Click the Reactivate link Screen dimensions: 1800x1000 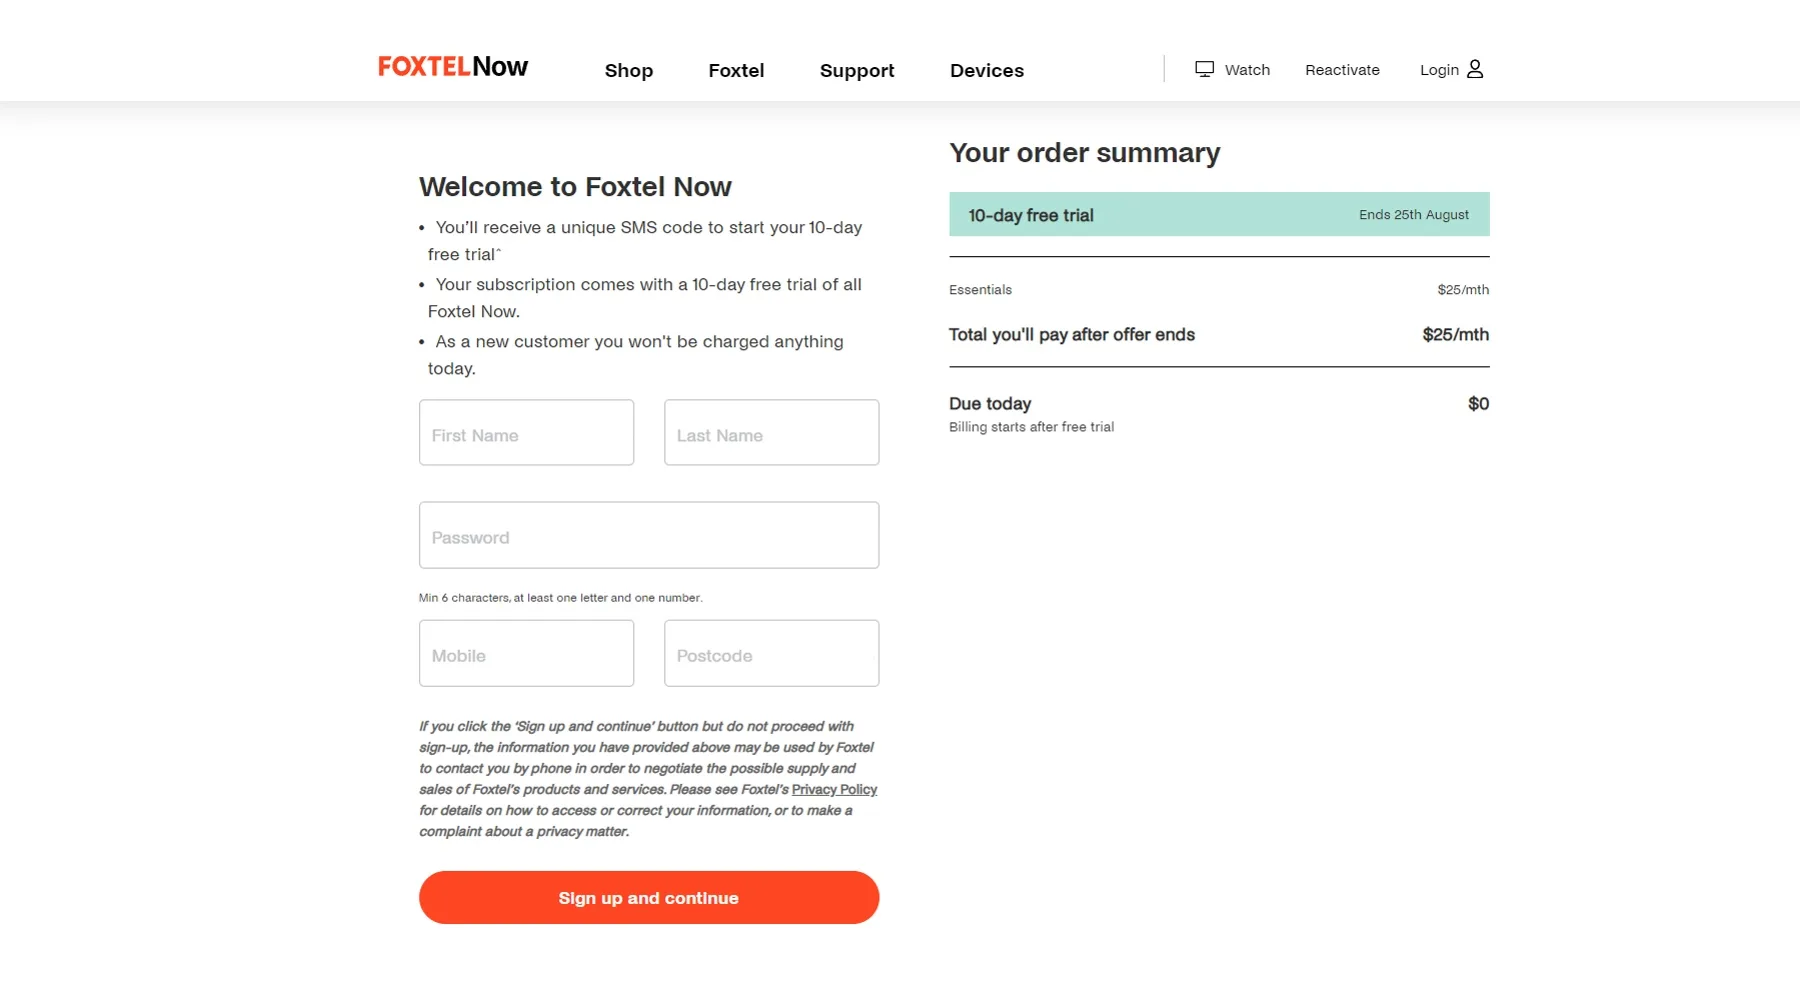(x=1342, y=70)
